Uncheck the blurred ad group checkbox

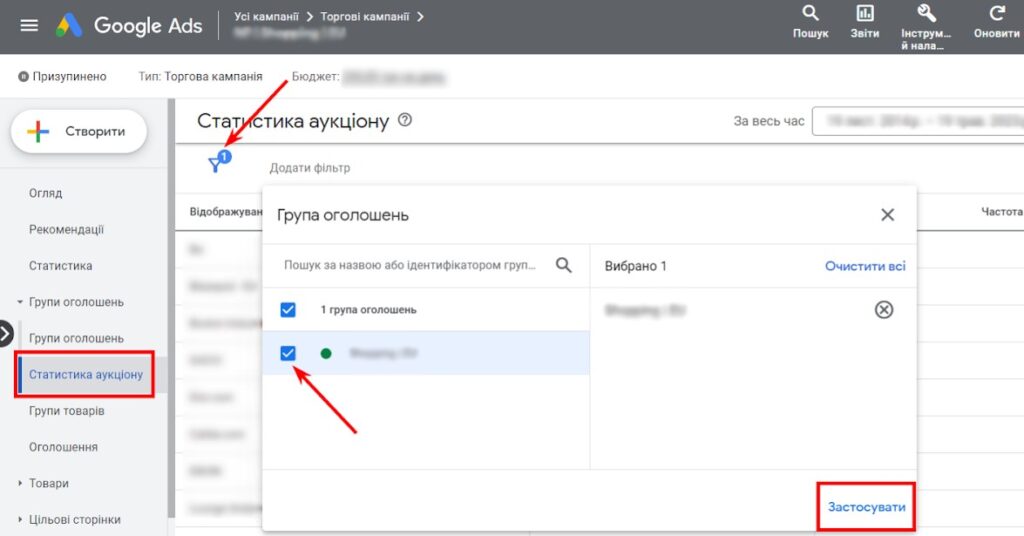coord(288,353)
